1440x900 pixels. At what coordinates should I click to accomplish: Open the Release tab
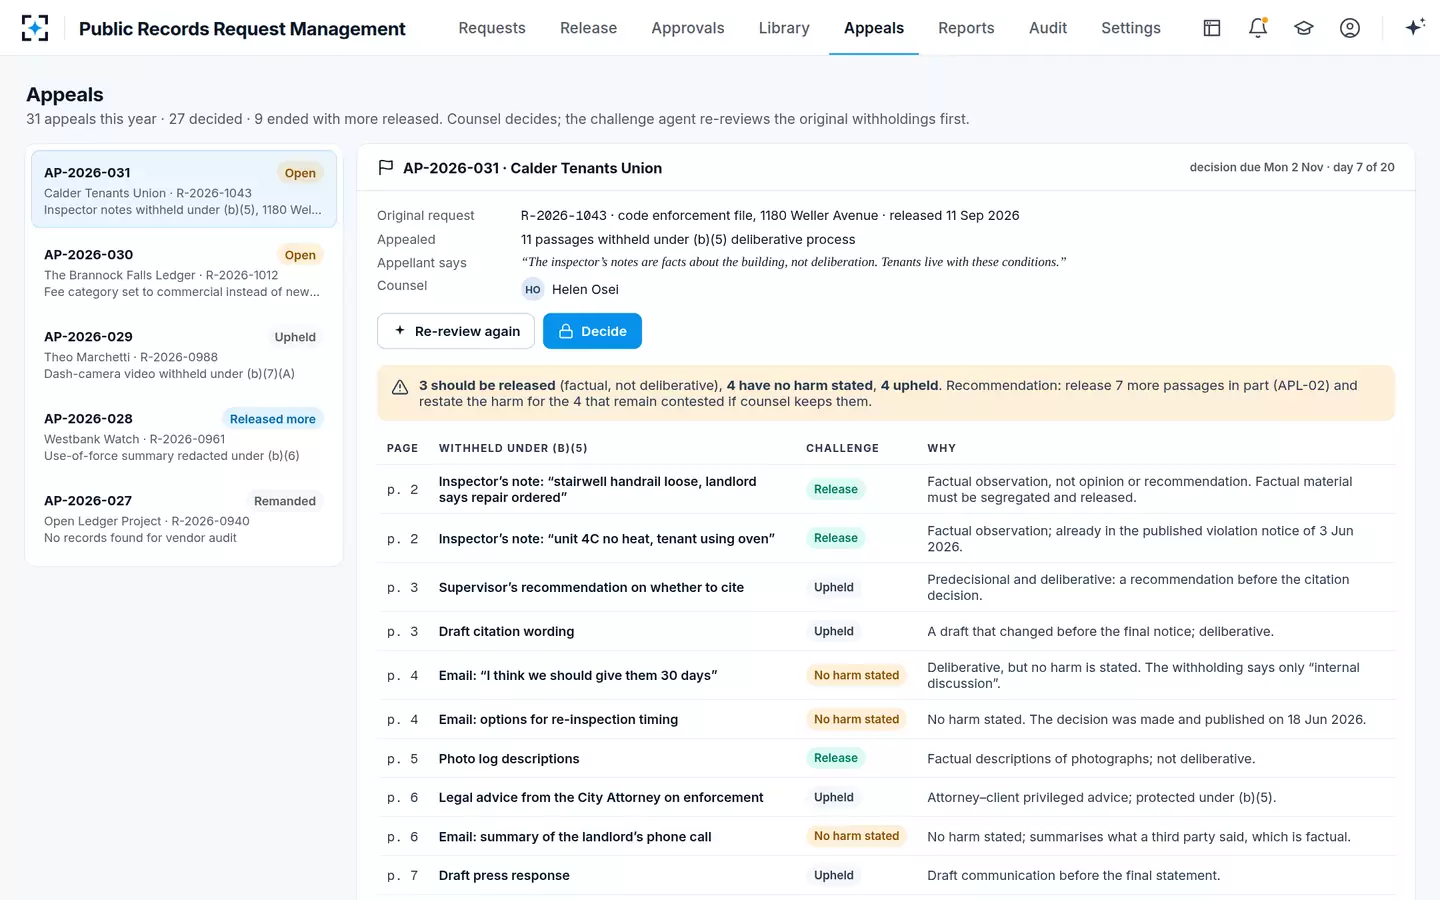(588, 28)
